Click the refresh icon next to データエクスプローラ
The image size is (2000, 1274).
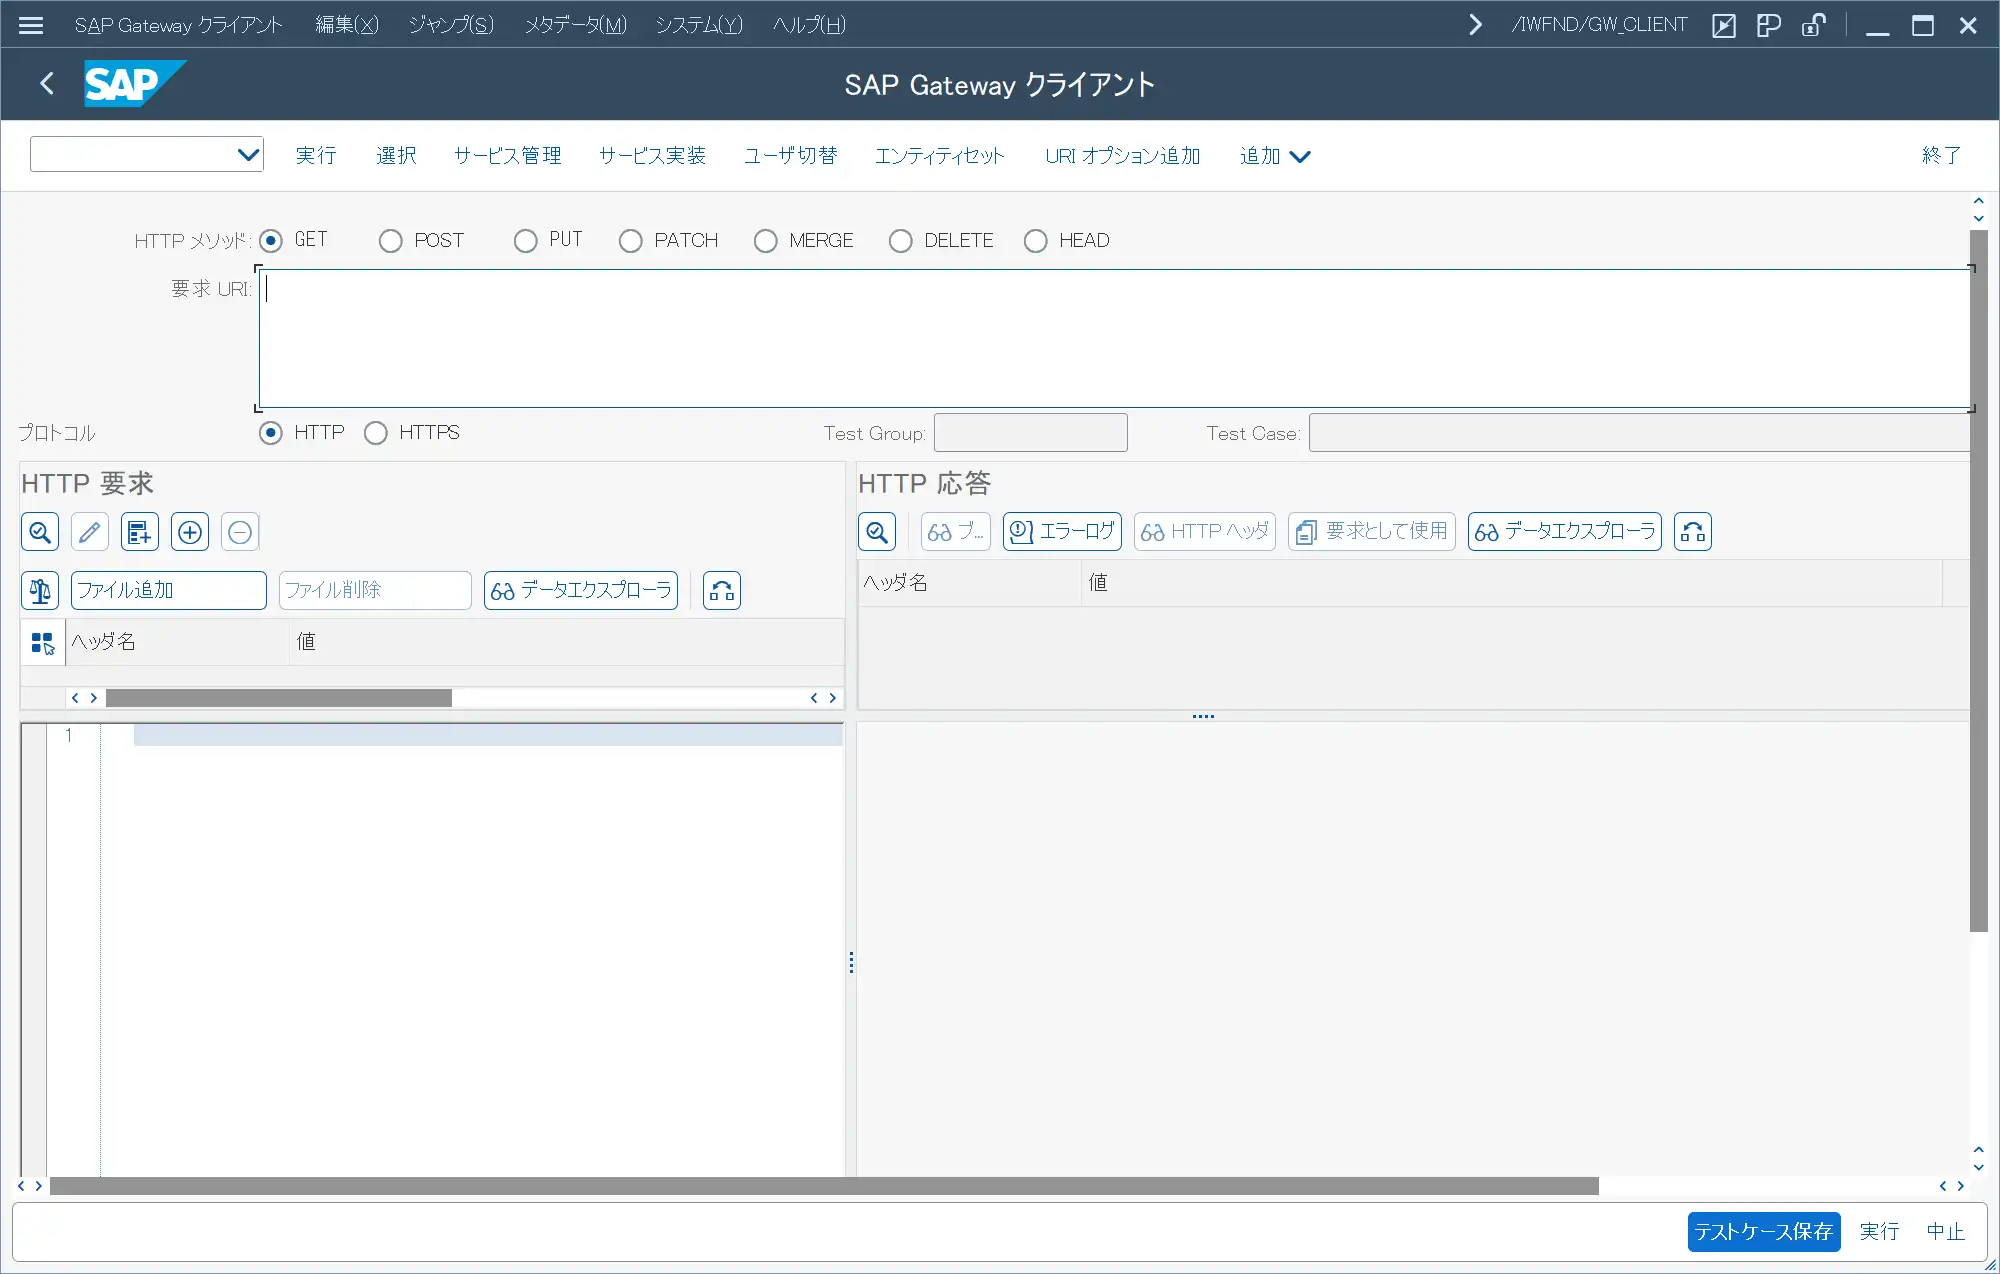click(721, 590)
